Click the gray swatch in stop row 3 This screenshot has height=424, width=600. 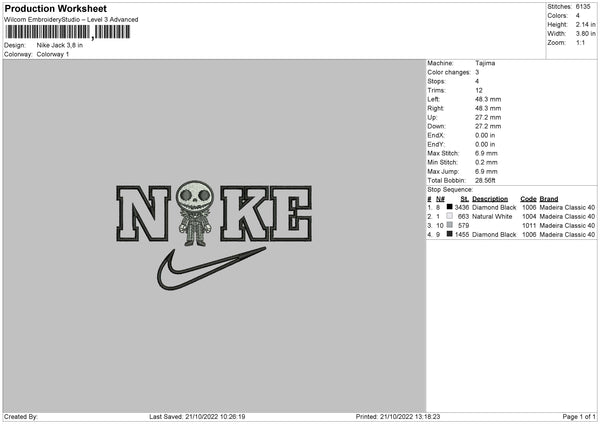pyautogui.click(x=450, y=225)
